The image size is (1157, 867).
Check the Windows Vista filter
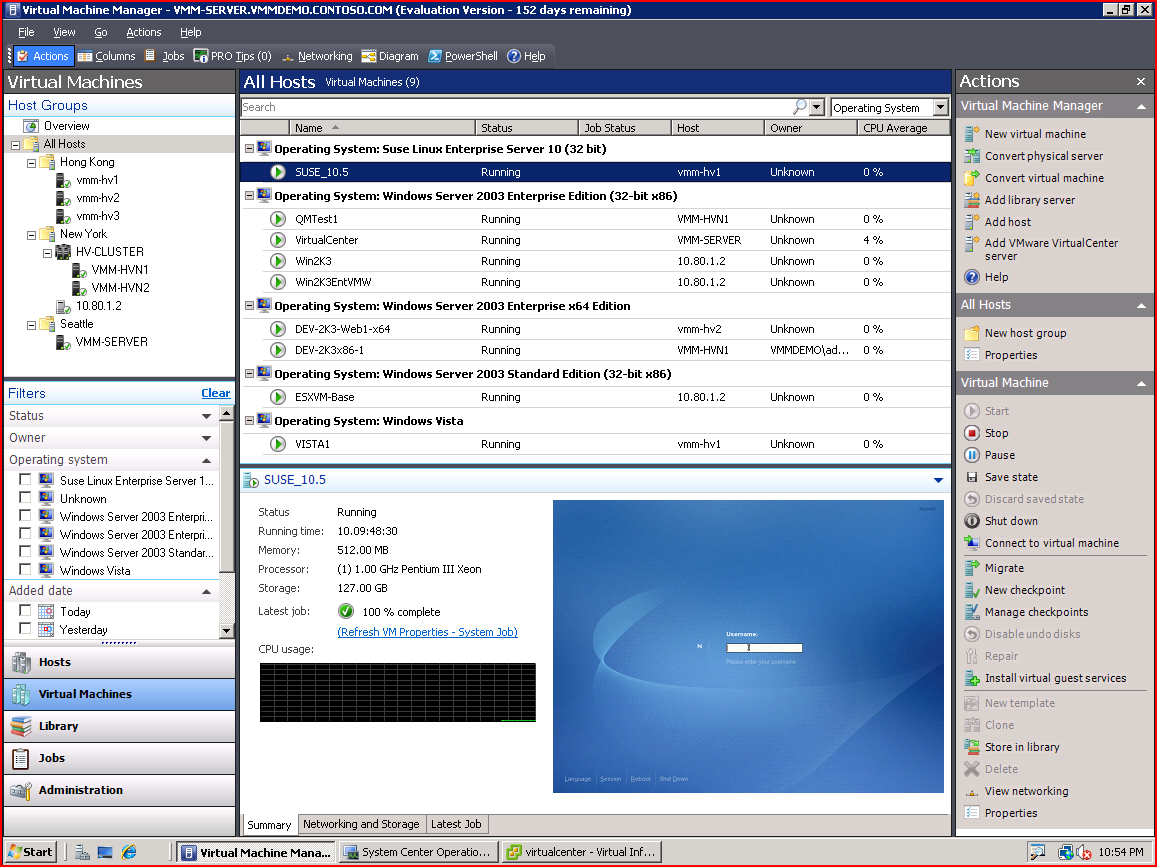pyautogui.click(x=25, y=570)
